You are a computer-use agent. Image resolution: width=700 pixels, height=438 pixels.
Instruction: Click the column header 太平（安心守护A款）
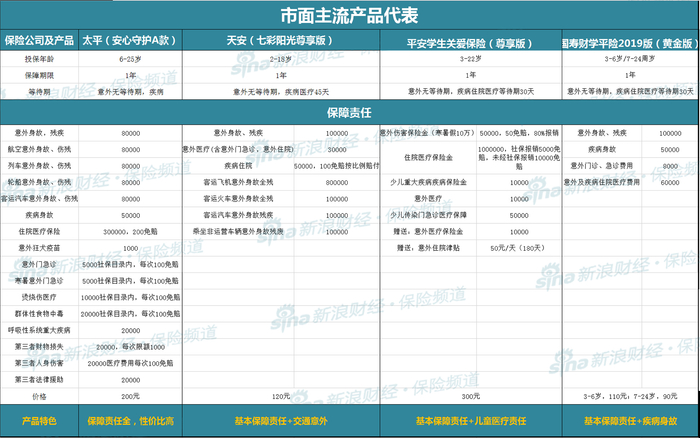[130, 41]
